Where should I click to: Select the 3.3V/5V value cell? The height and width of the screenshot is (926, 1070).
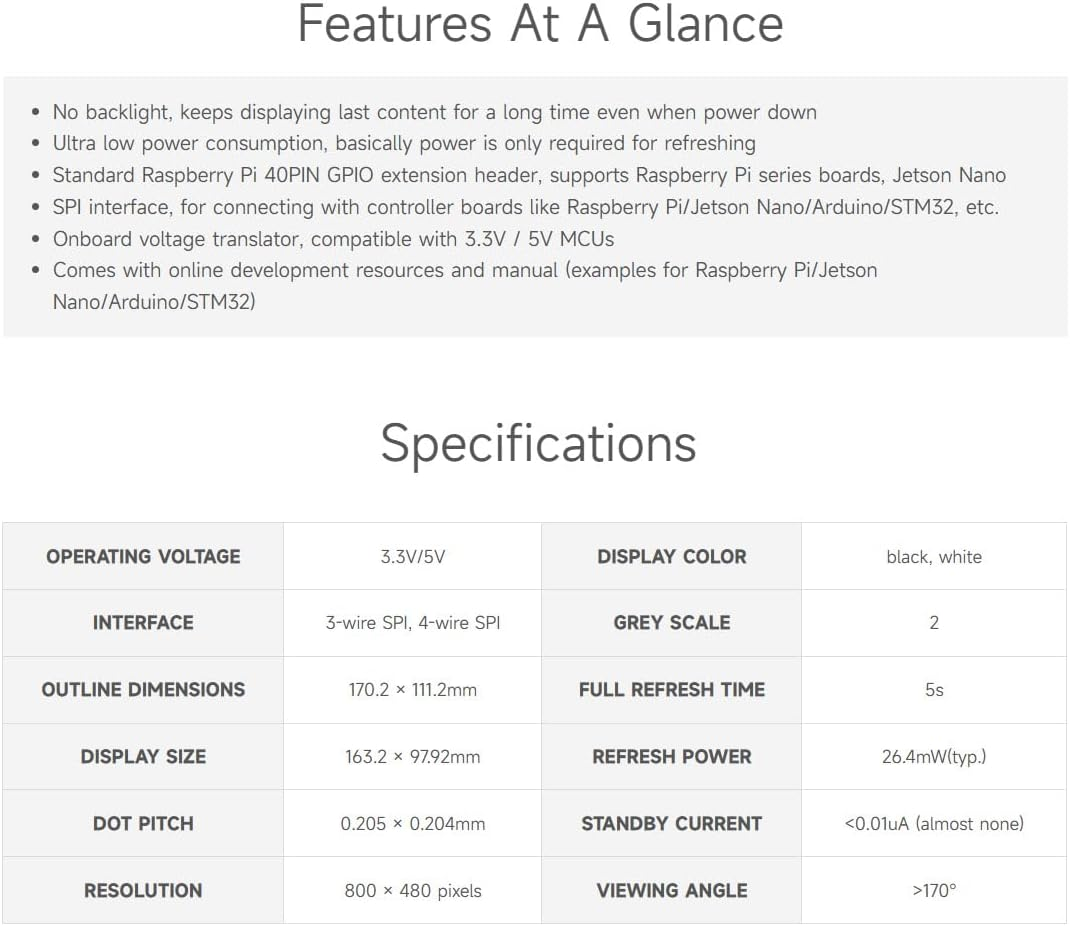(412, 557)
